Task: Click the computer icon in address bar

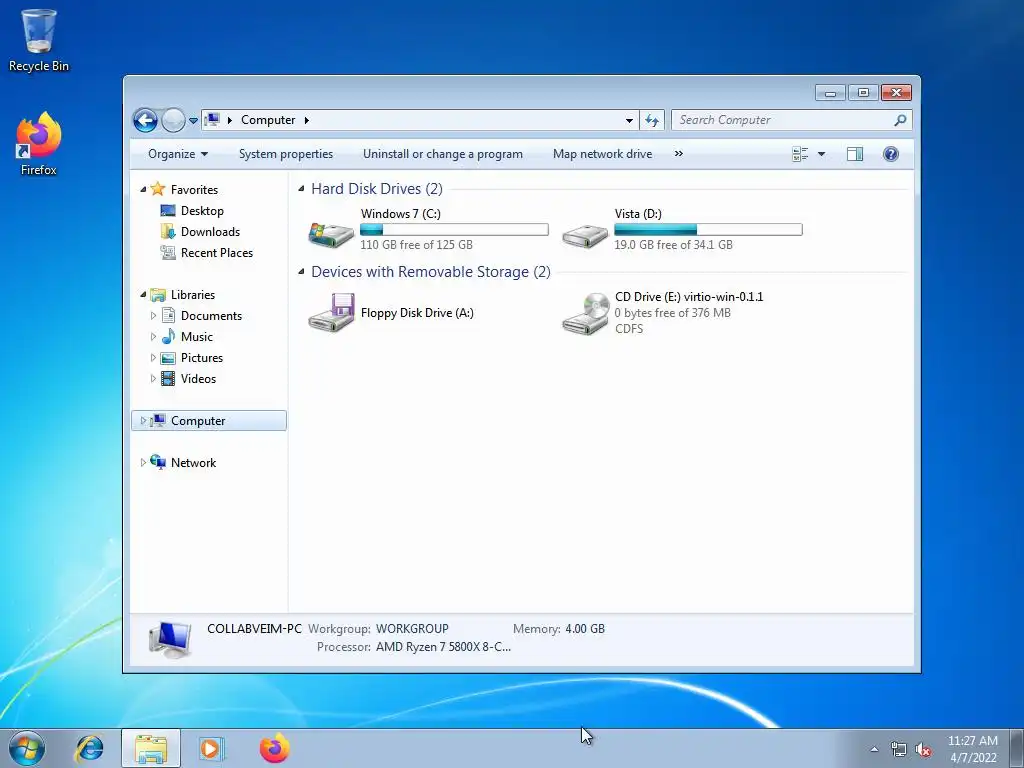Action: click(x=212, y=120)
